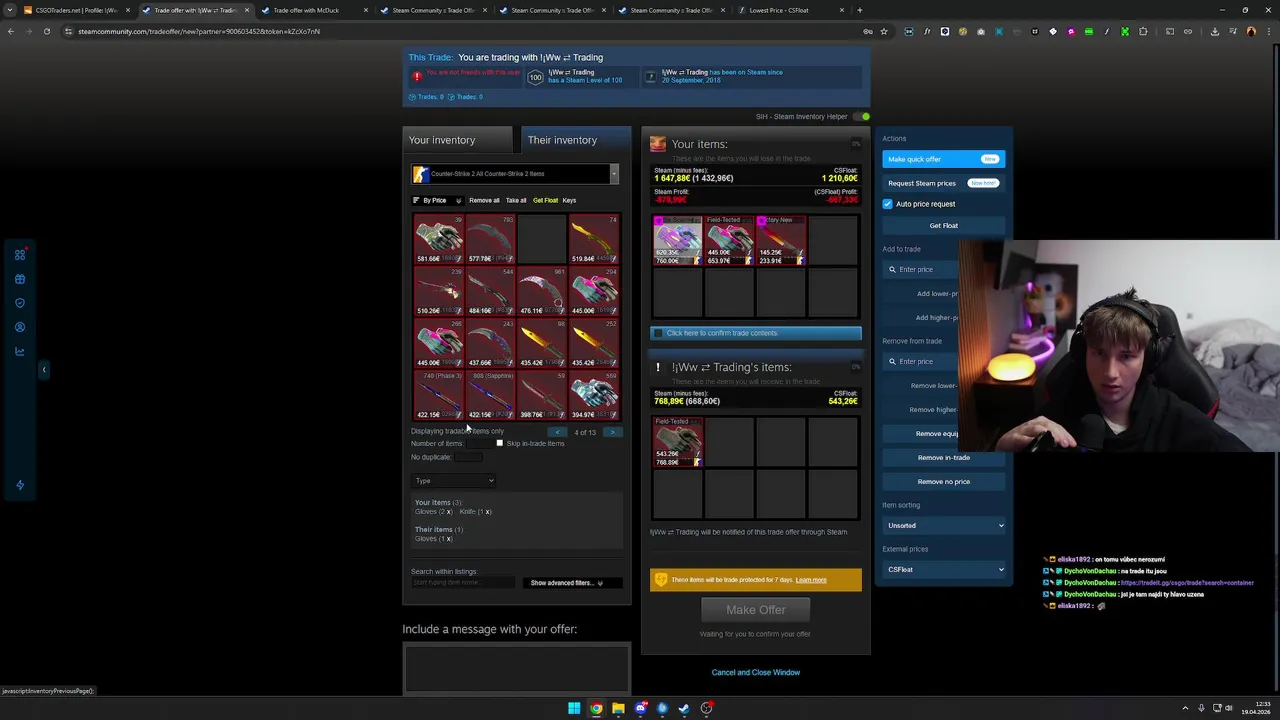This screenshot has height=720, width=1280.
Task: Open the left sidebar chart icon
Action: (20, 351)
